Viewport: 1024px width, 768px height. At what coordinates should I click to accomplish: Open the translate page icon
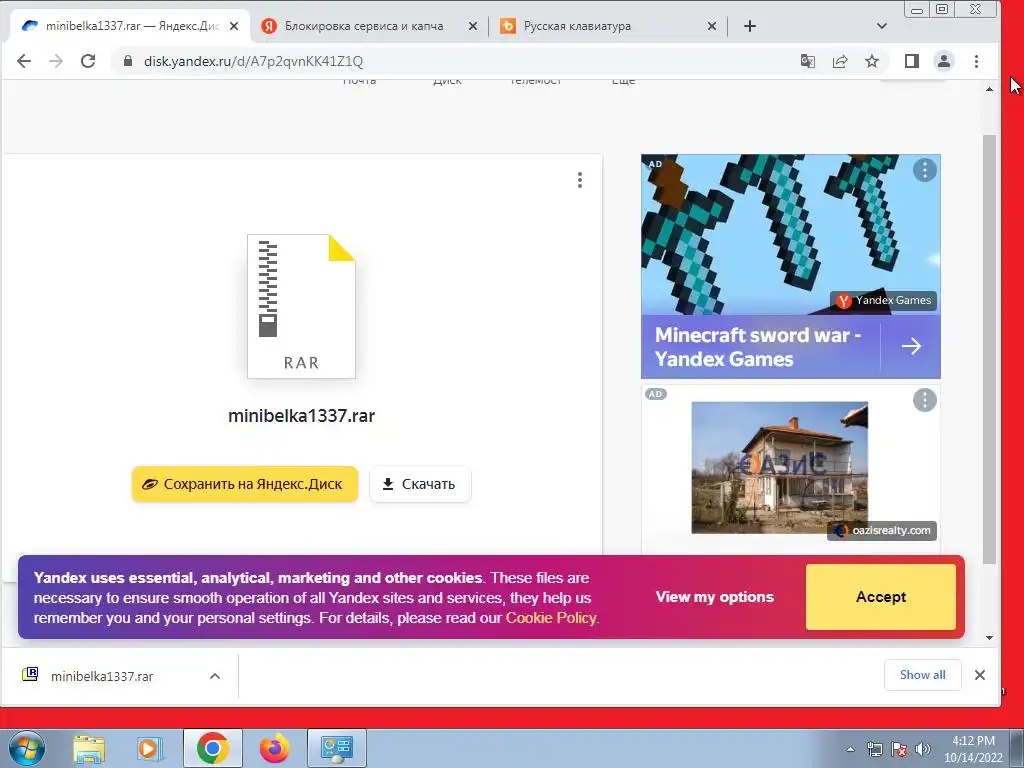(x=808, y=61)
